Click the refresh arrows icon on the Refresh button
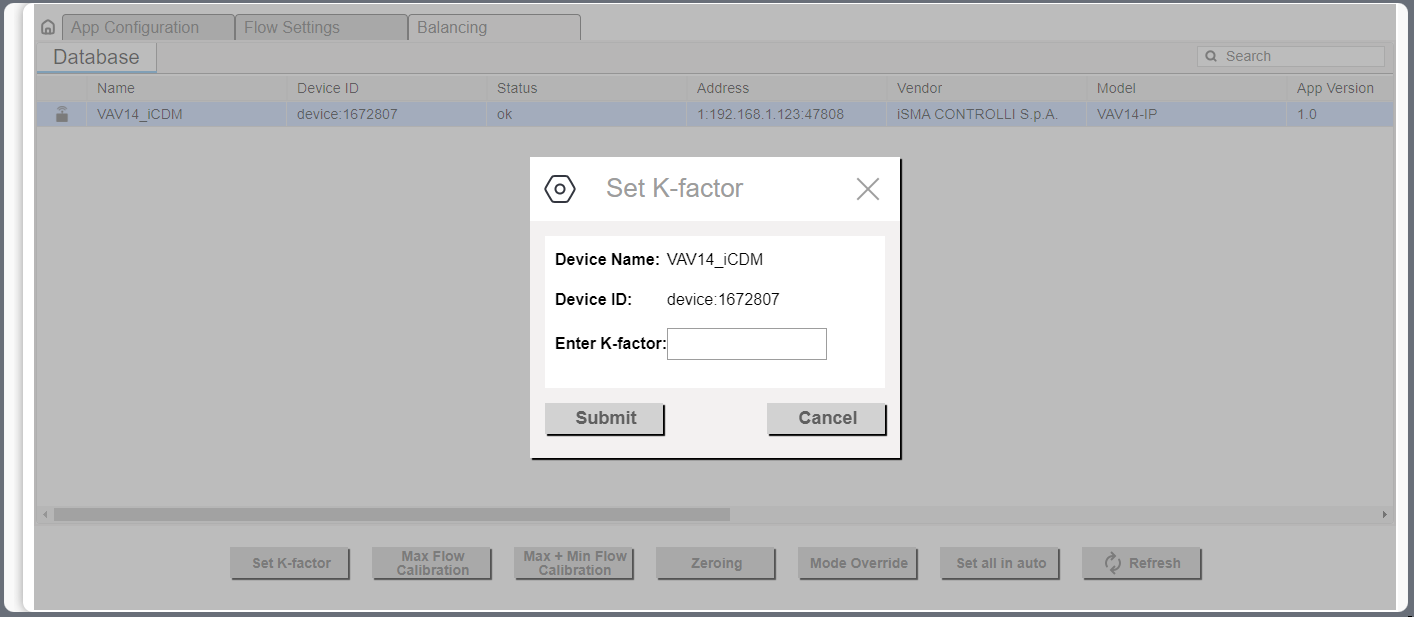Viewport: 1414px width, 617px height. tap(1113, 562)
